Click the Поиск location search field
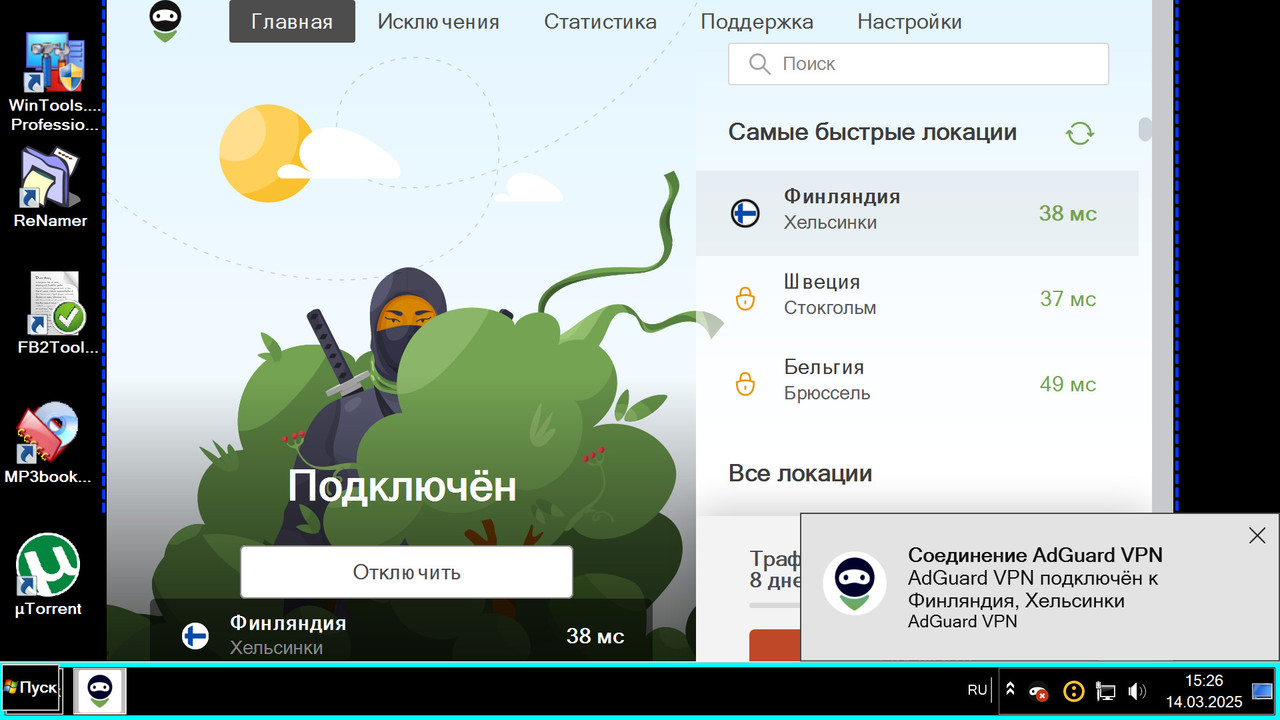The width and height of the screenshot is (1280, 720). point(918,64)
